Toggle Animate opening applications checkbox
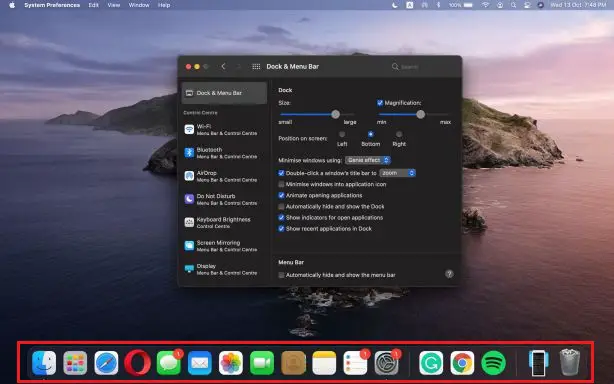Viewport: 614px width, 384px height. point(281,195)
